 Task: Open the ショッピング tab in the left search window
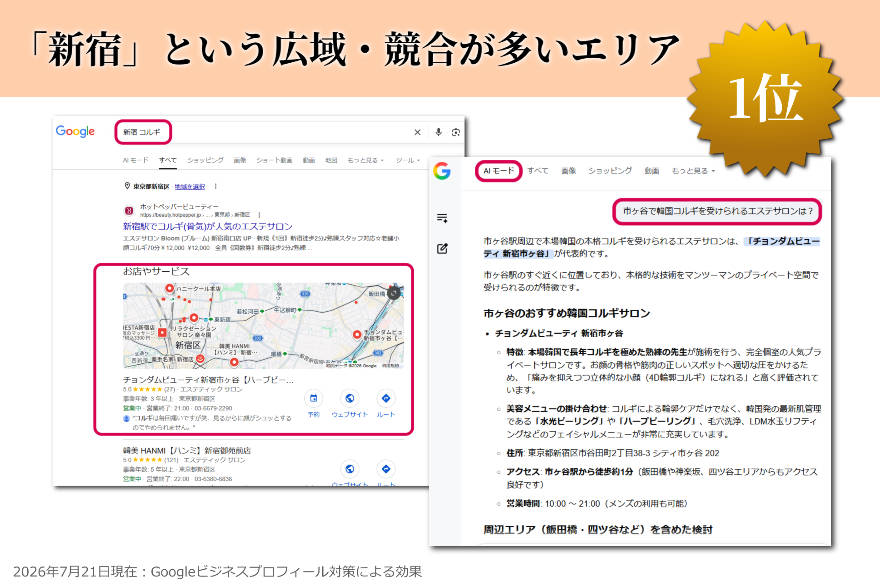[x=205, y=160]
